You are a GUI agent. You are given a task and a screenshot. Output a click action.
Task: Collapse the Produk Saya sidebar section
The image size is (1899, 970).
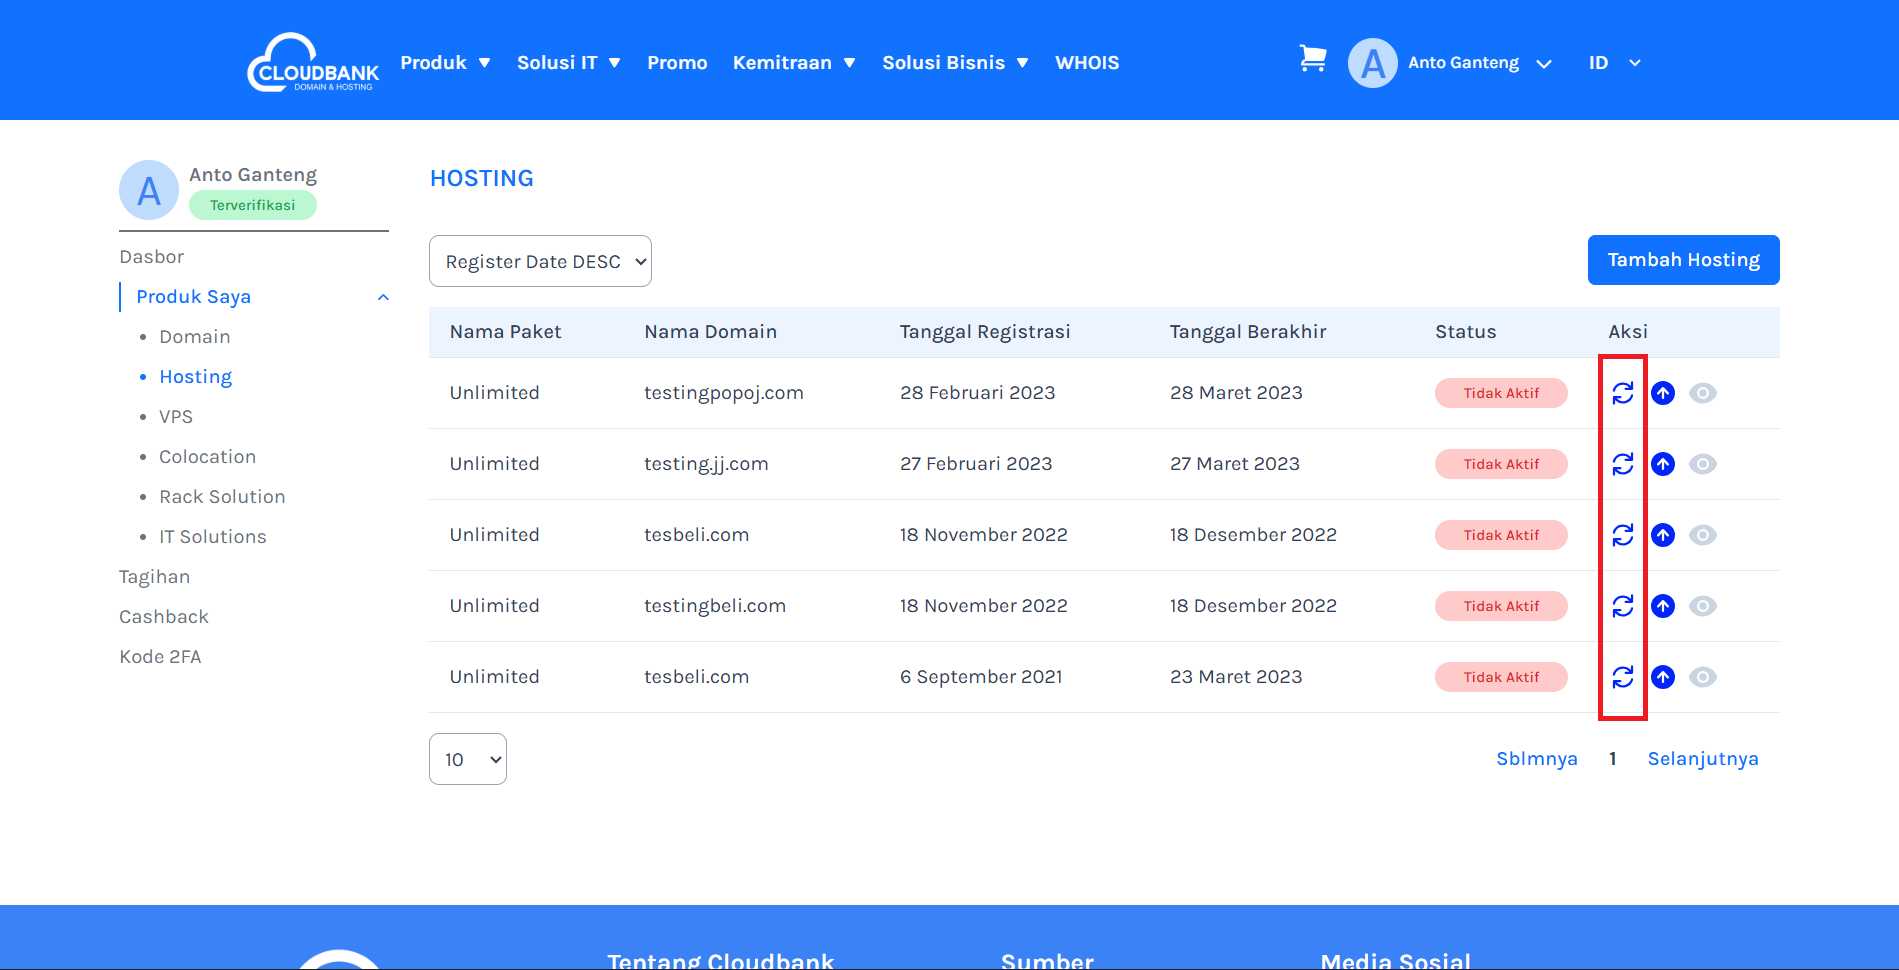click(383, 297)
